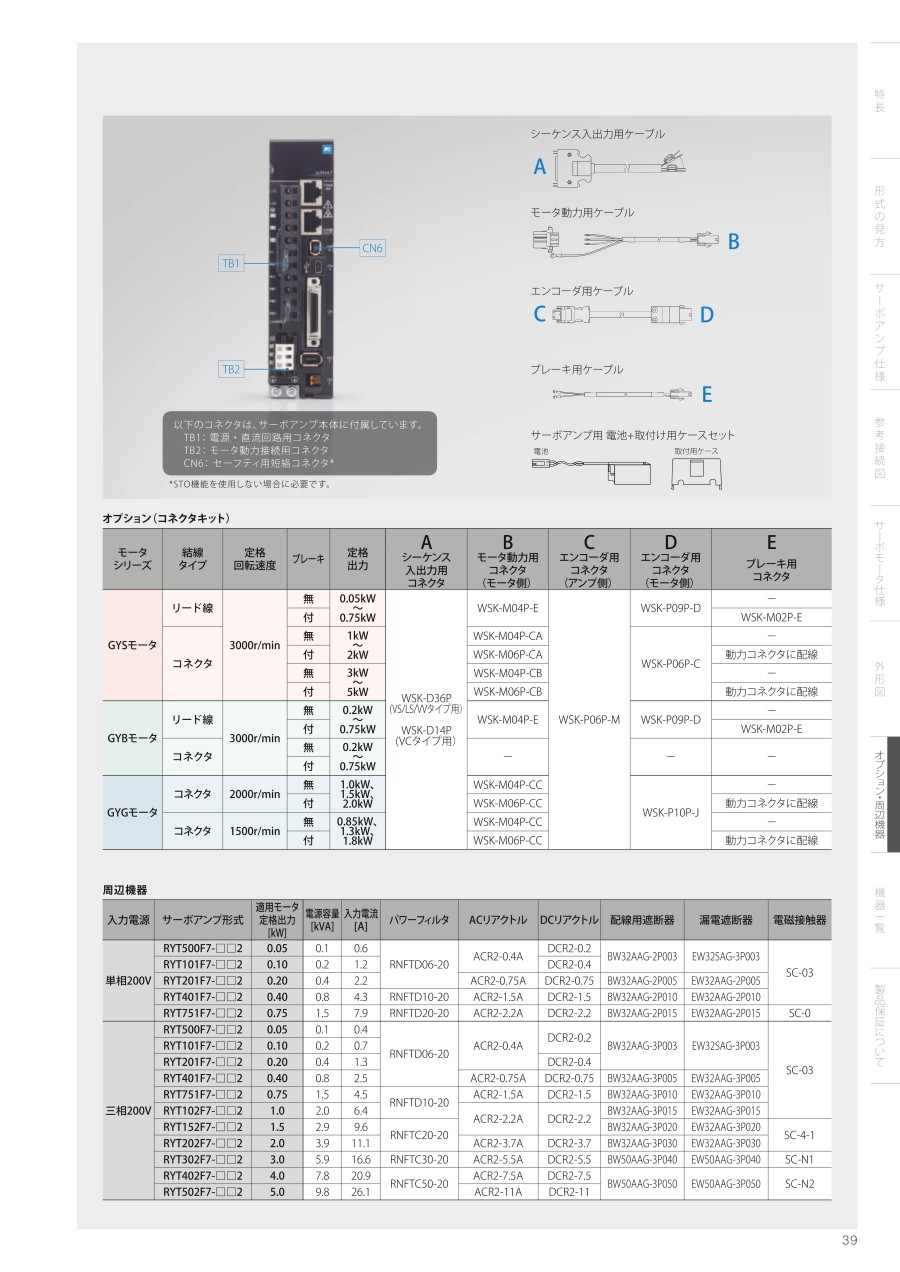Click the motor power cable illustration B
The width and height of the screenshot is (900, 1272).
(x=626, y=241)
